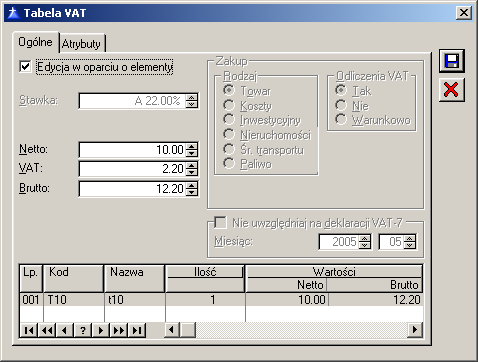
Task: Click the table's horizontal scrollbar right arrow
Action: tap(415, 330)
